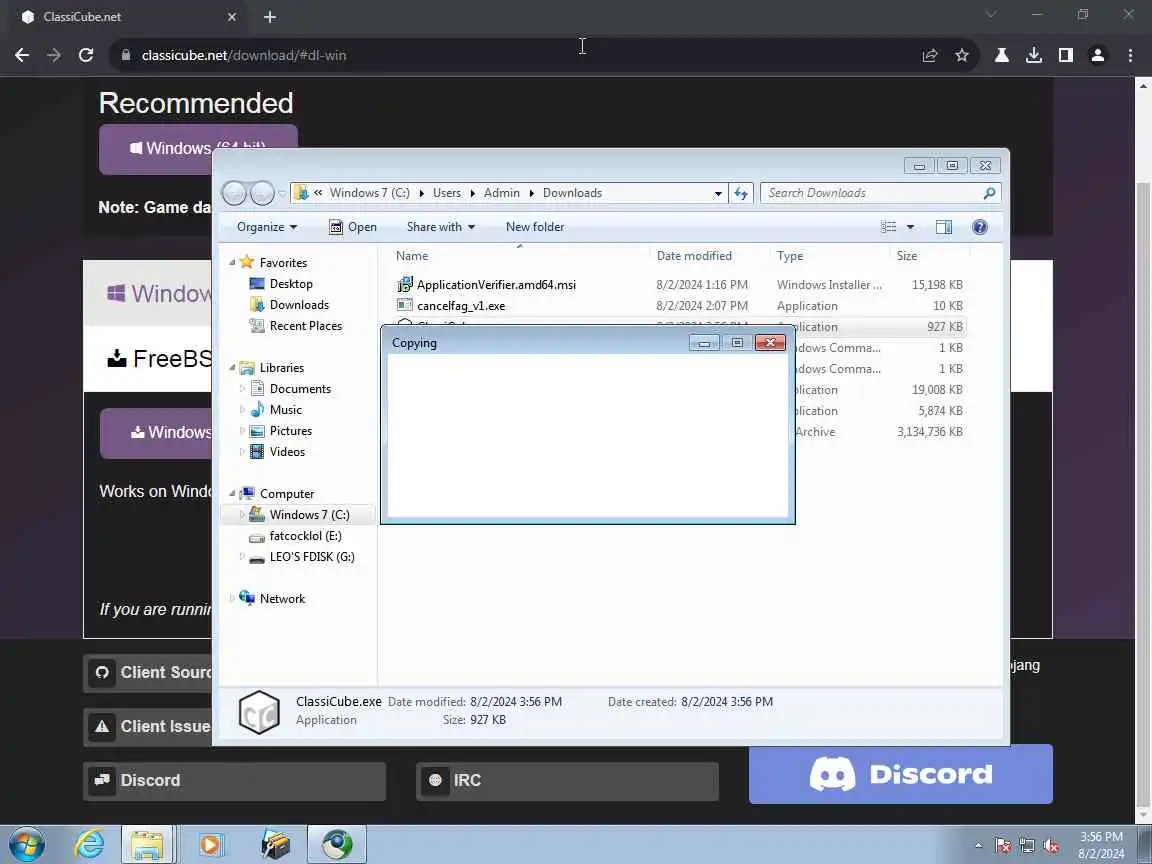Open Chrome profile icon
Image resolution: width=1152 pixels, height=864 pixels.
(x=1098, y=55)
